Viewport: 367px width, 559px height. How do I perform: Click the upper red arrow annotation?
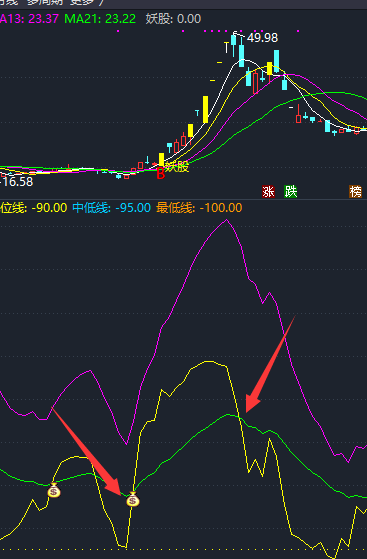pyautogui.click(x=270, y=364)
